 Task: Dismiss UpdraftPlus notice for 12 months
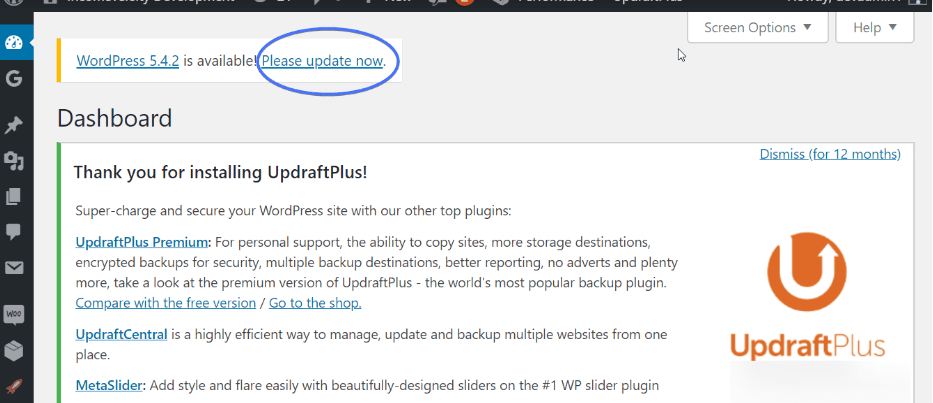[x=830, y=154]
